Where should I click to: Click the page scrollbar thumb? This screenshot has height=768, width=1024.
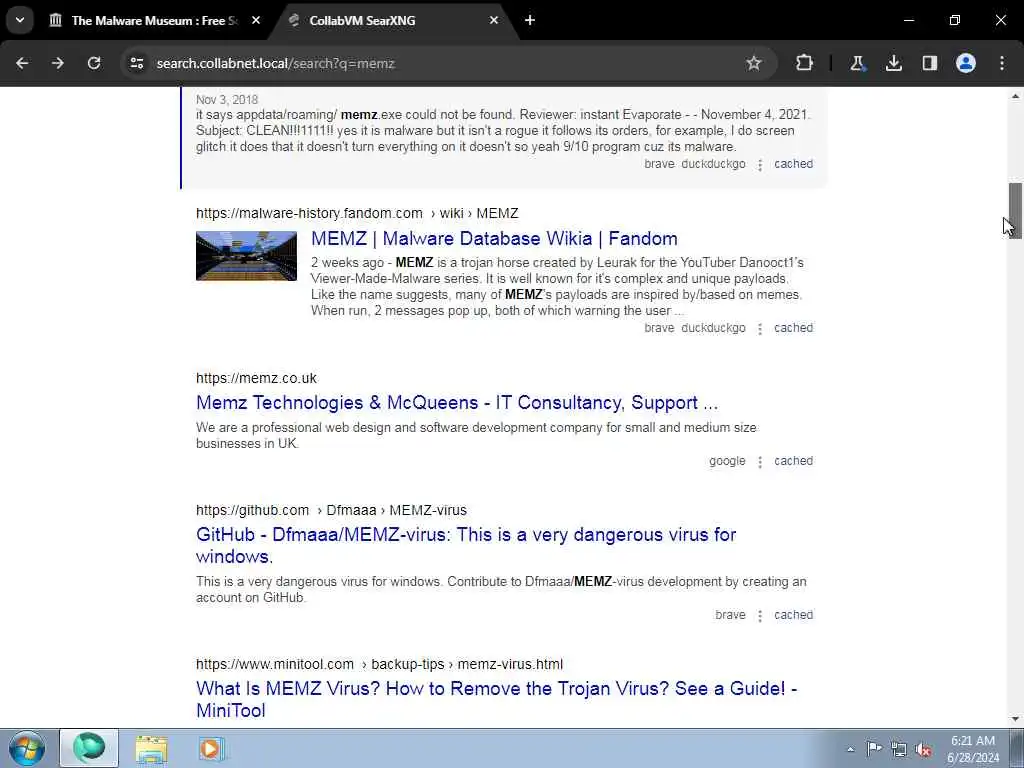click(x=1015, y=210)
